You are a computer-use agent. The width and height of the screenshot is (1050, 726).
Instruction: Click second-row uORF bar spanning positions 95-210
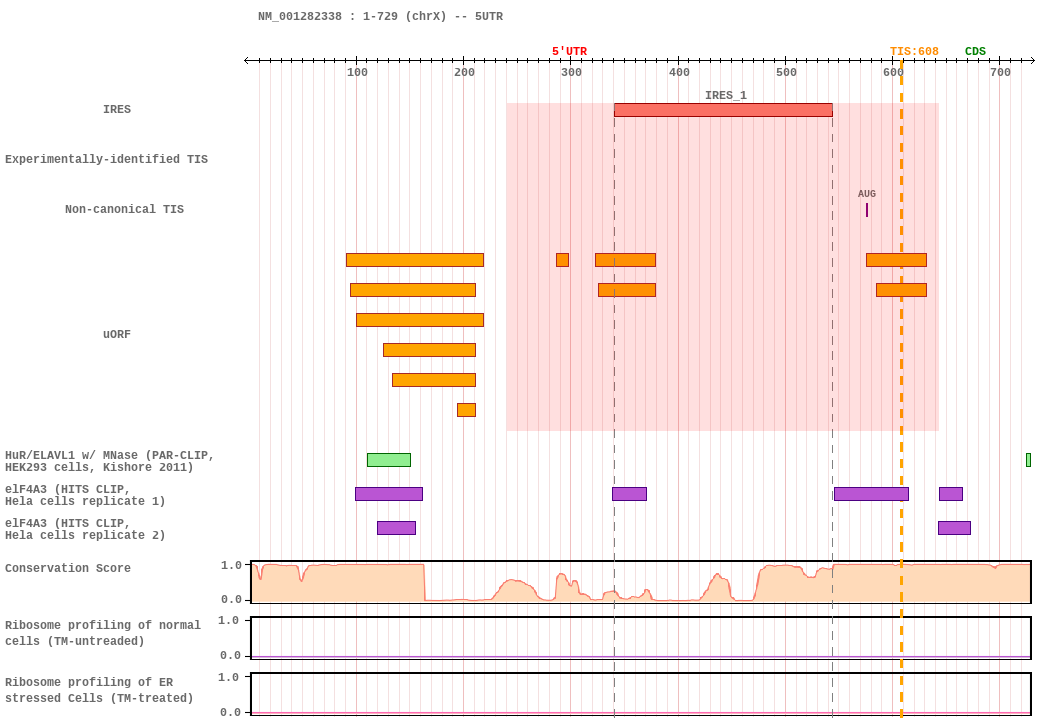[x=413, y=290]
